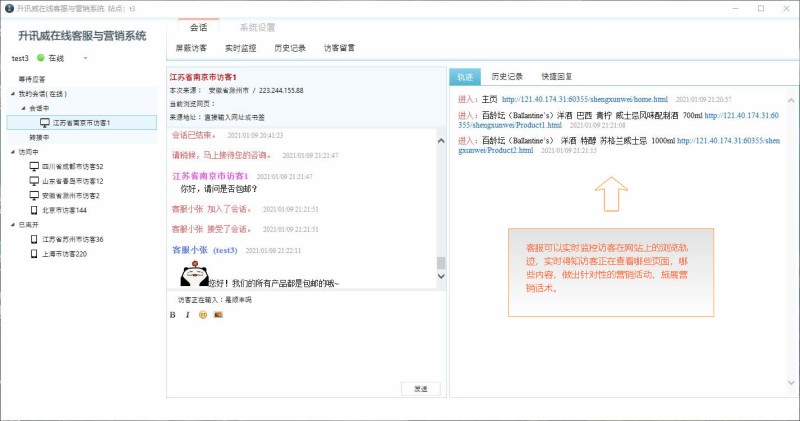The image size is (800, 421).
Task: Click the IP address 223.244.155.88
Action: [x=281, y=90]
